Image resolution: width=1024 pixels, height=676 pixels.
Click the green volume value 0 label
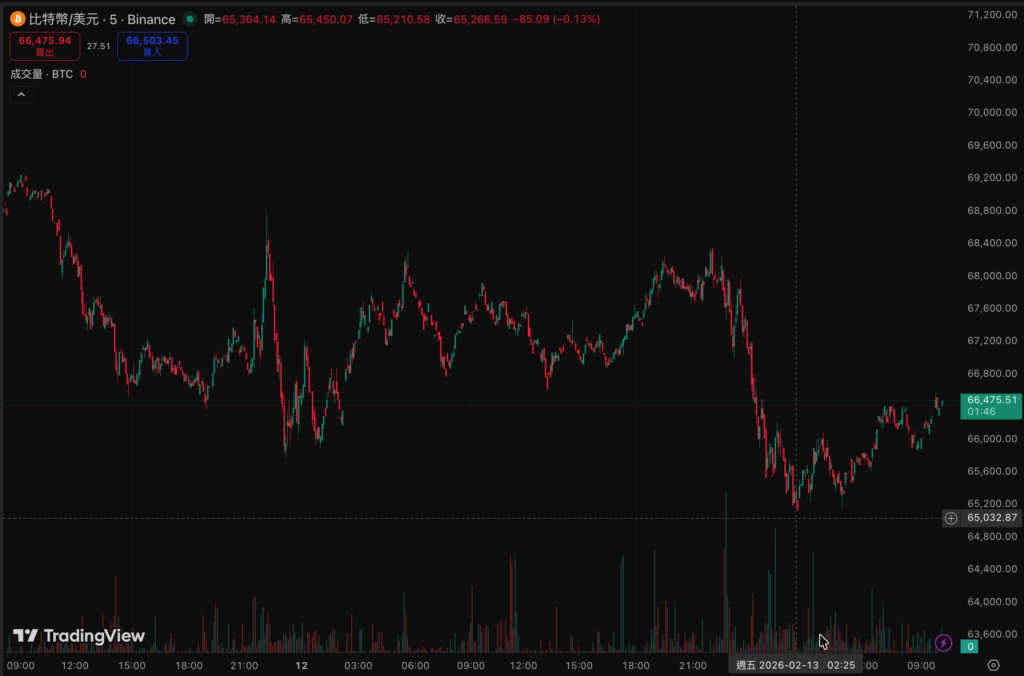coord(969,647)
